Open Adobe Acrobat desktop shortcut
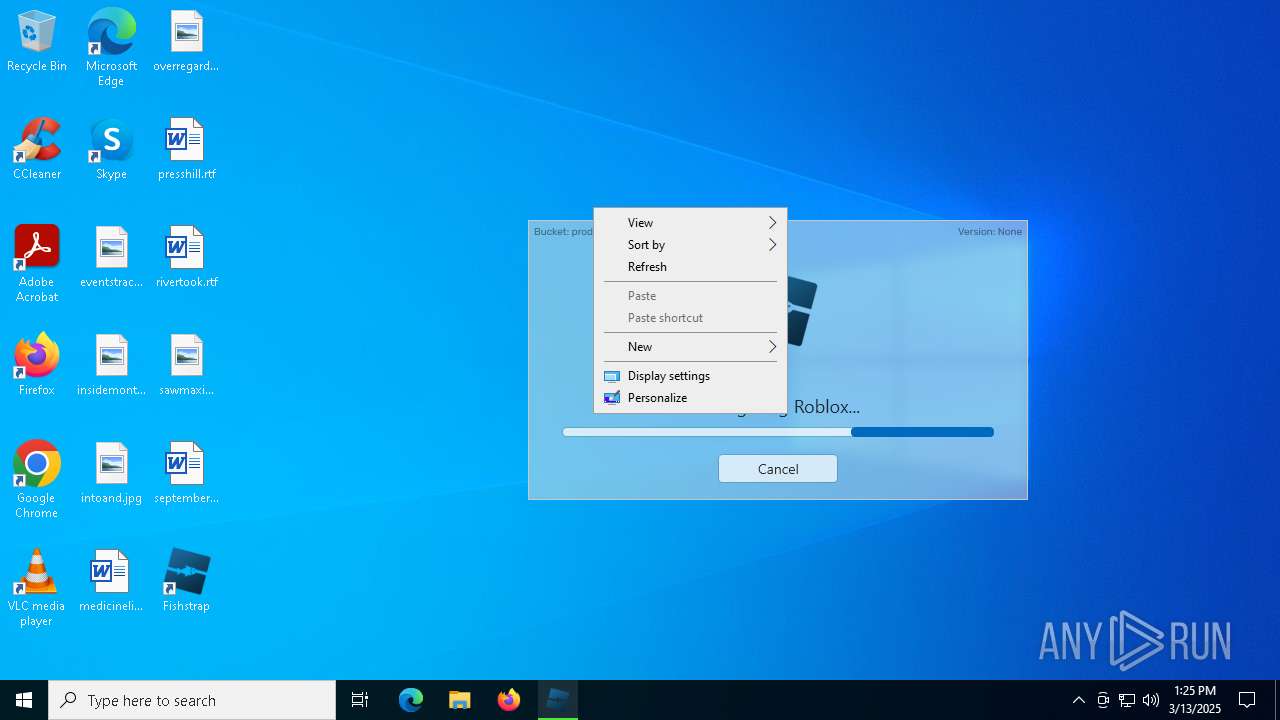 tap(37, 264)
